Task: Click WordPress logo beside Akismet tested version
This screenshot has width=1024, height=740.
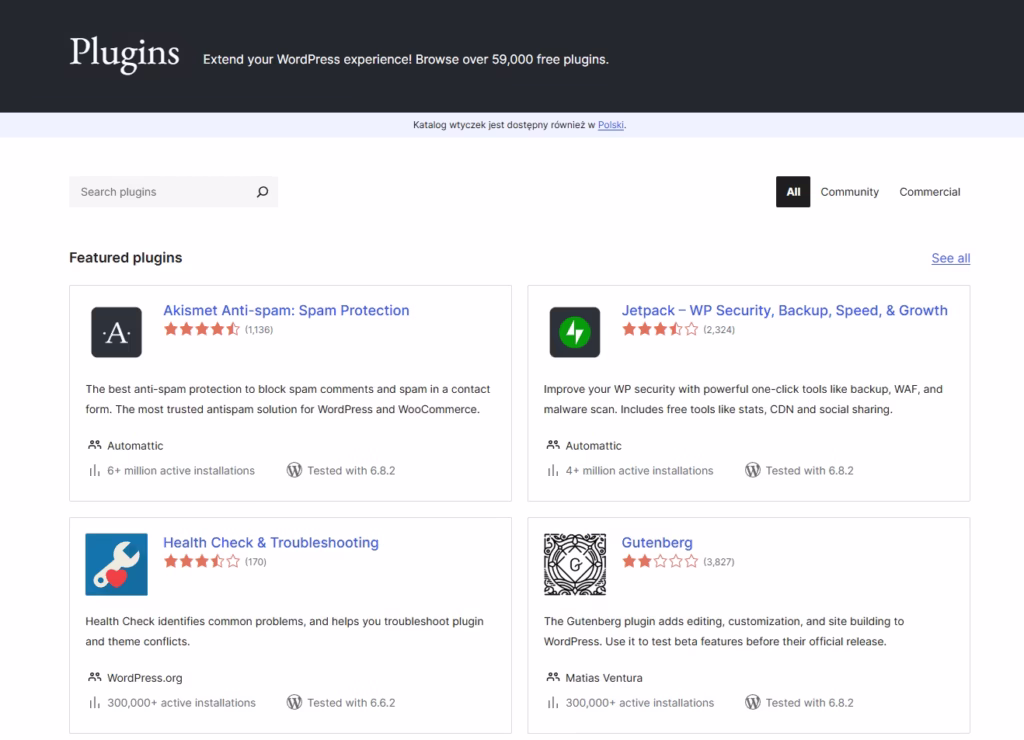Action: pos(294,470)
